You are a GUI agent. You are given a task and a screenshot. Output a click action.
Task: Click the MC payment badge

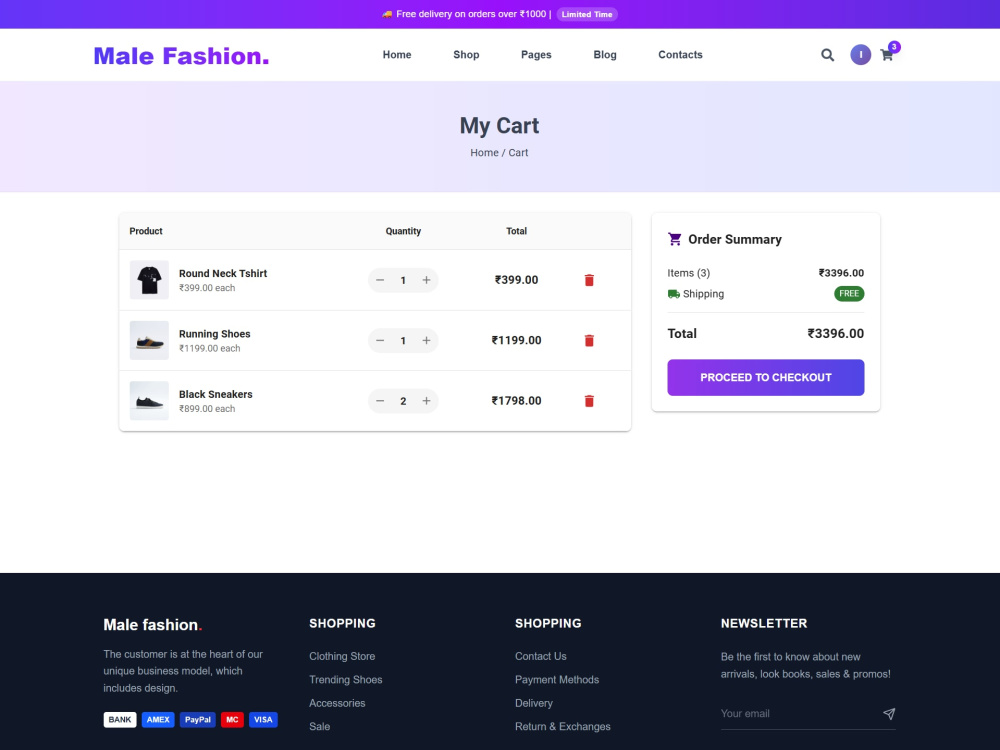point(232,720)
